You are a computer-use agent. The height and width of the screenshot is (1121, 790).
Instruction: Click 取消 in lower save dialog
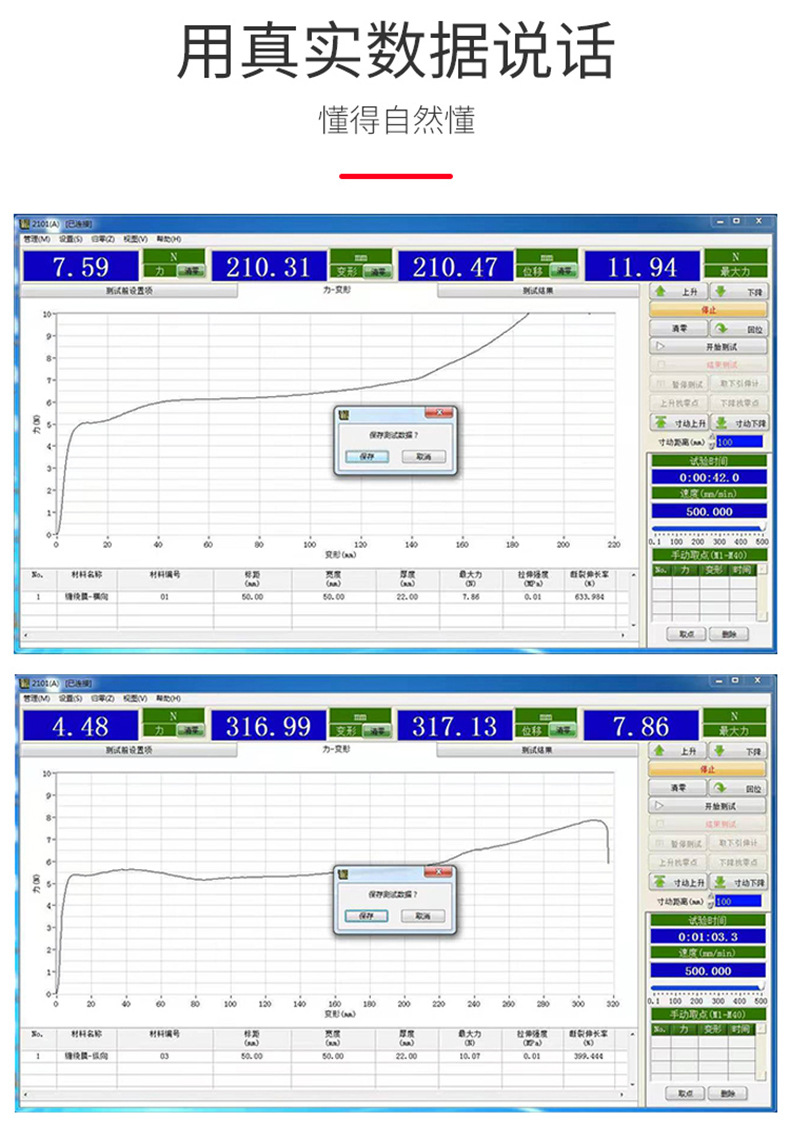tap(423, 915)
